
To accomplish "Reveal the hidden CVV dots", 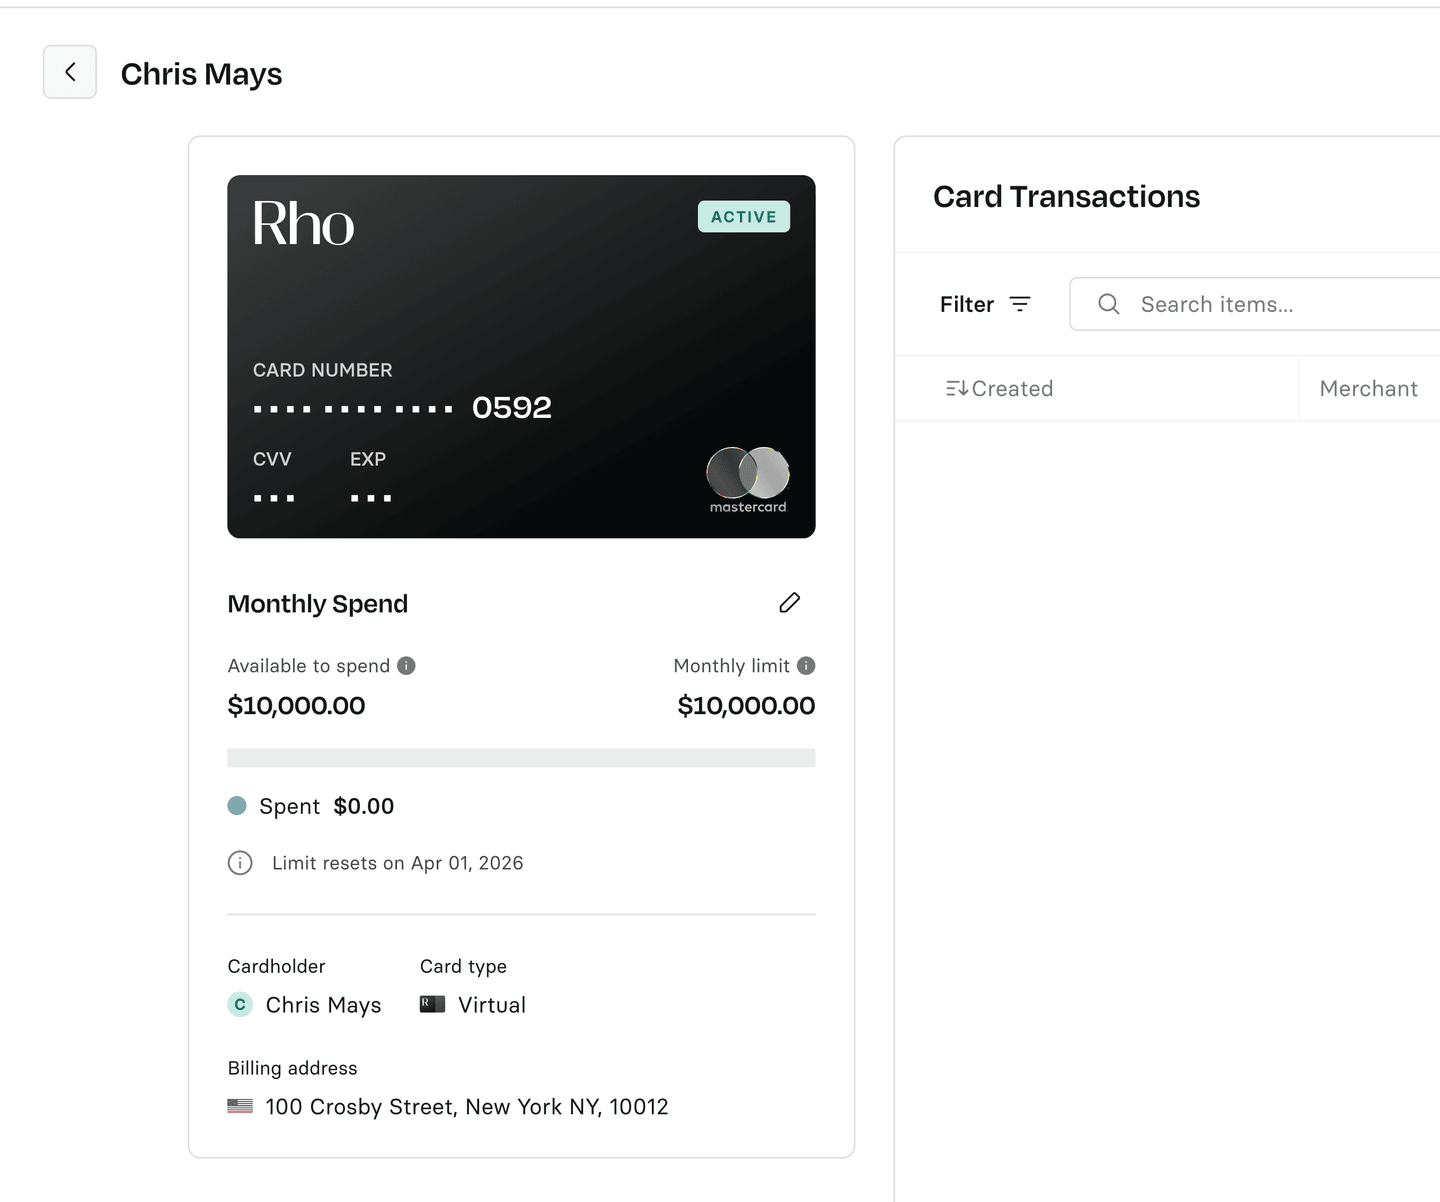I will pos(273,497).
